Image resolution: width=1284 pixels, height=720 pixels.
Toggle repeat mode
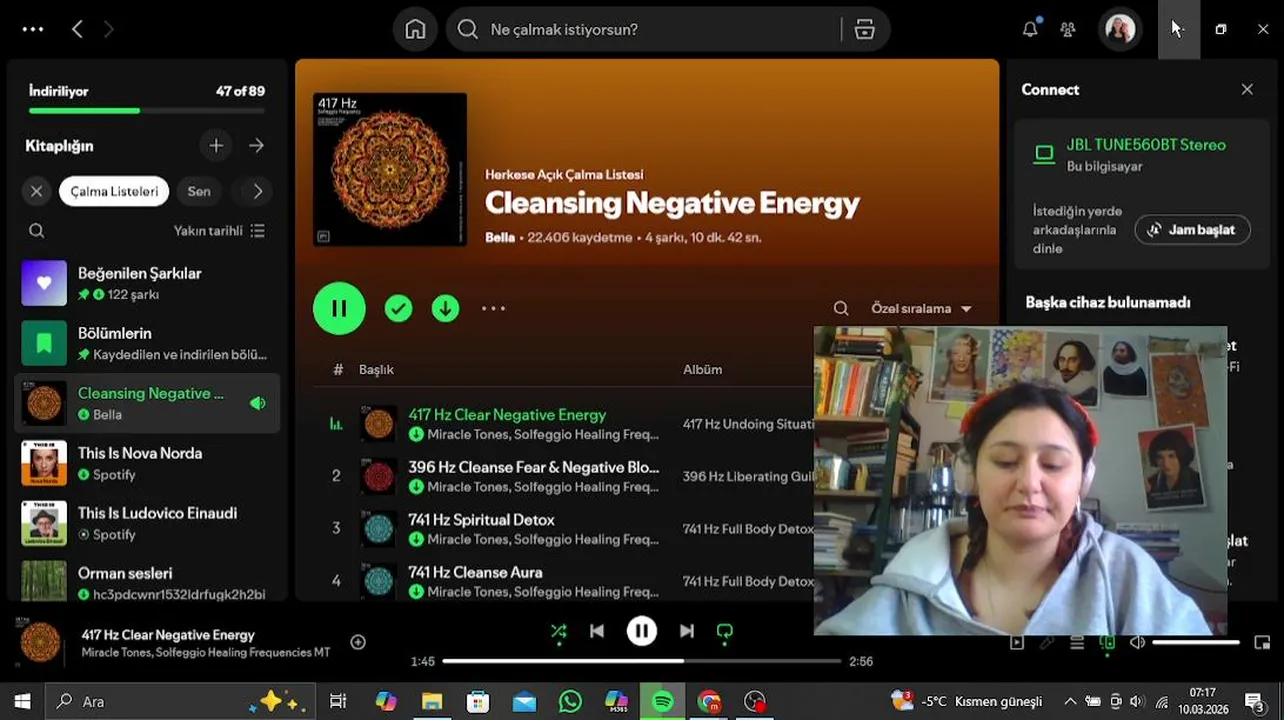tap(725, 631)
